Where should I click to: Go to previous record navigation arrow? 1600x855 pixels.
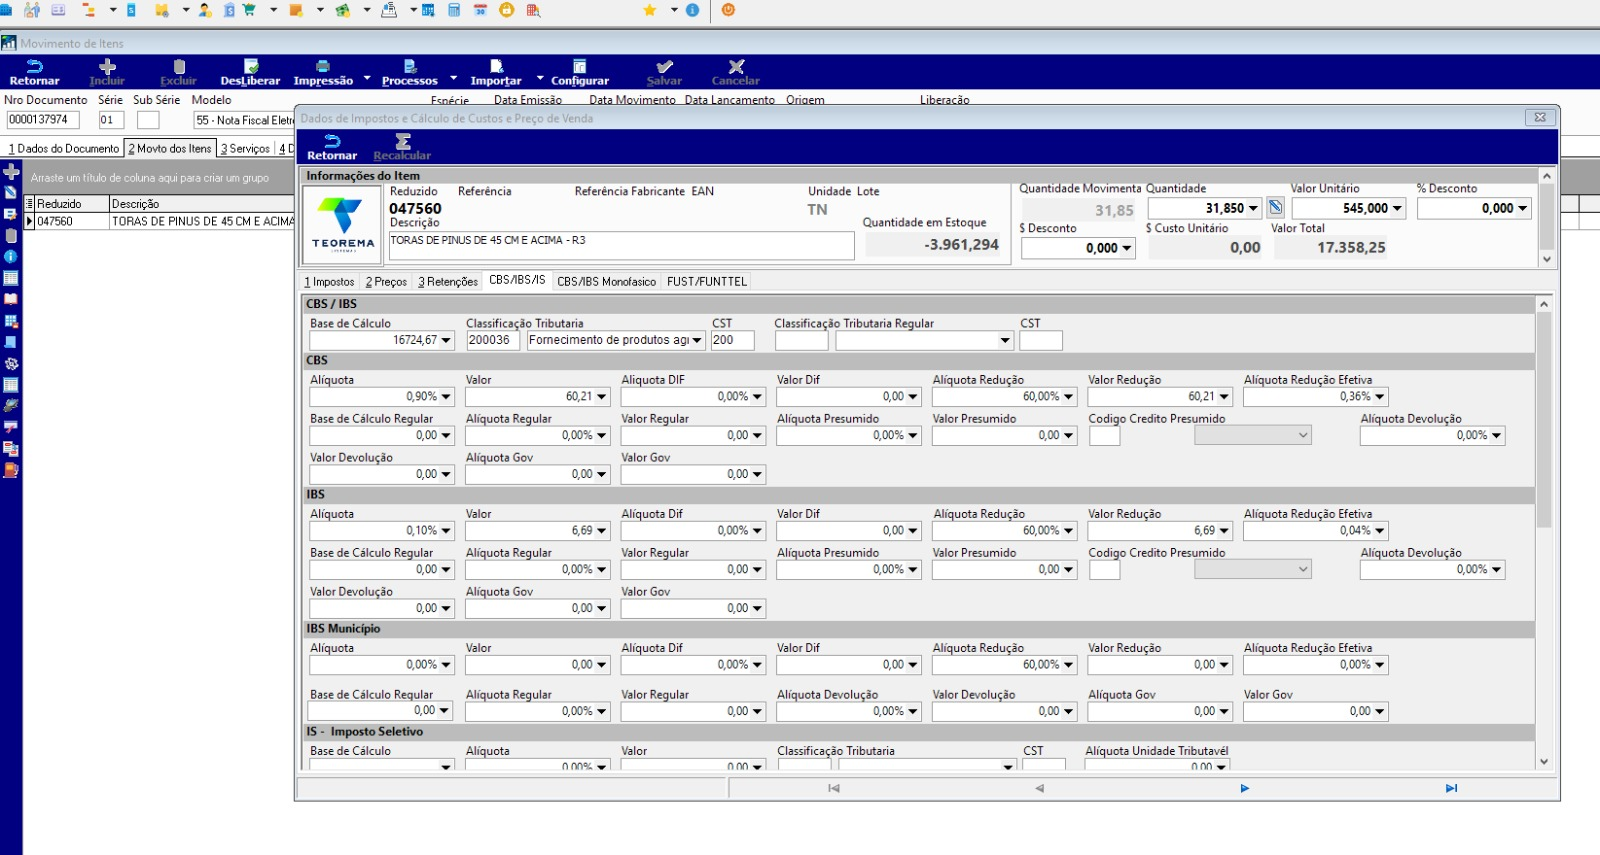(1040, 788)
